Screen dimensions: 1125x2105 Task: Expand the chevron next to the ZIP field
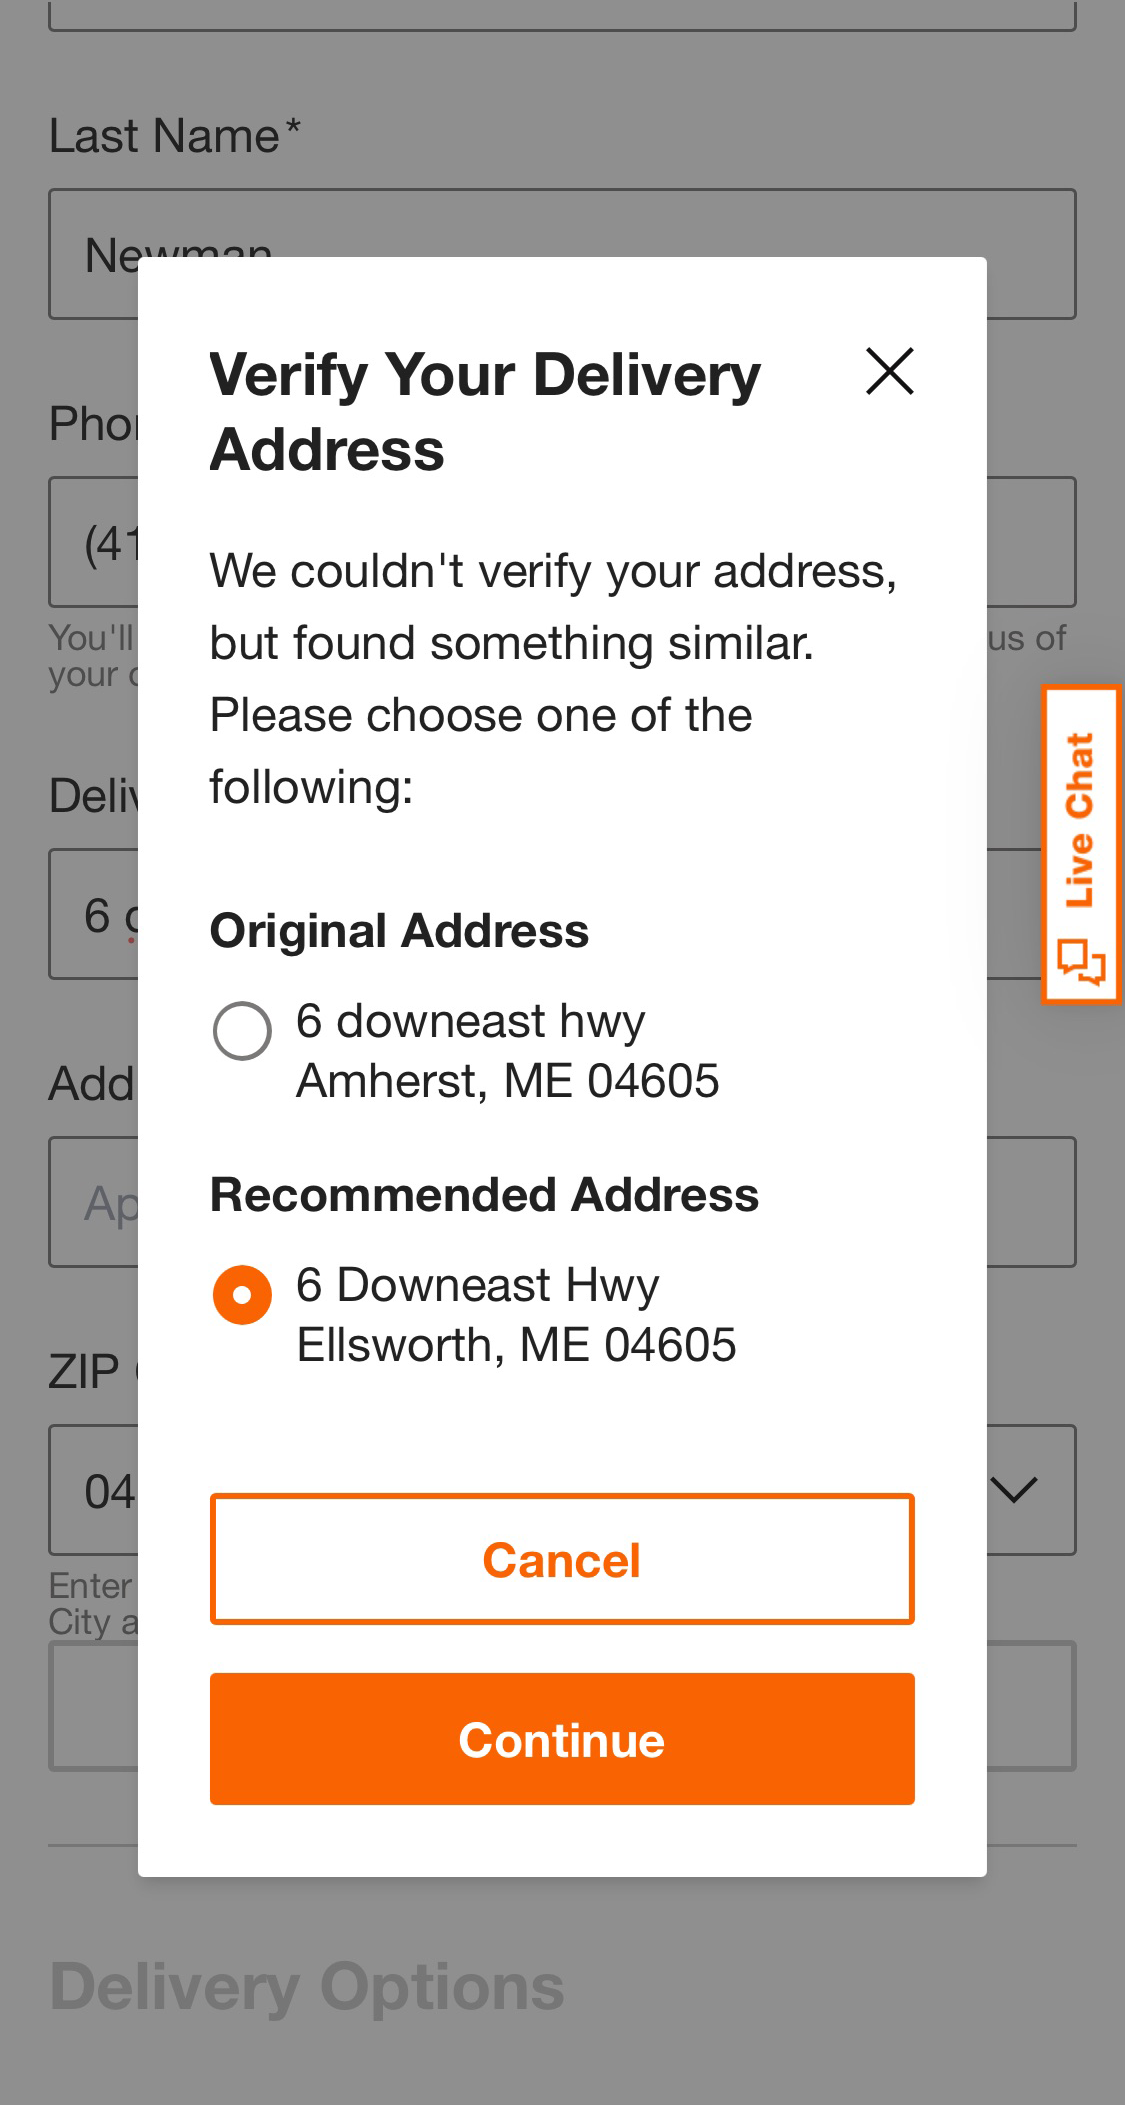(x=1013, y=1491)
